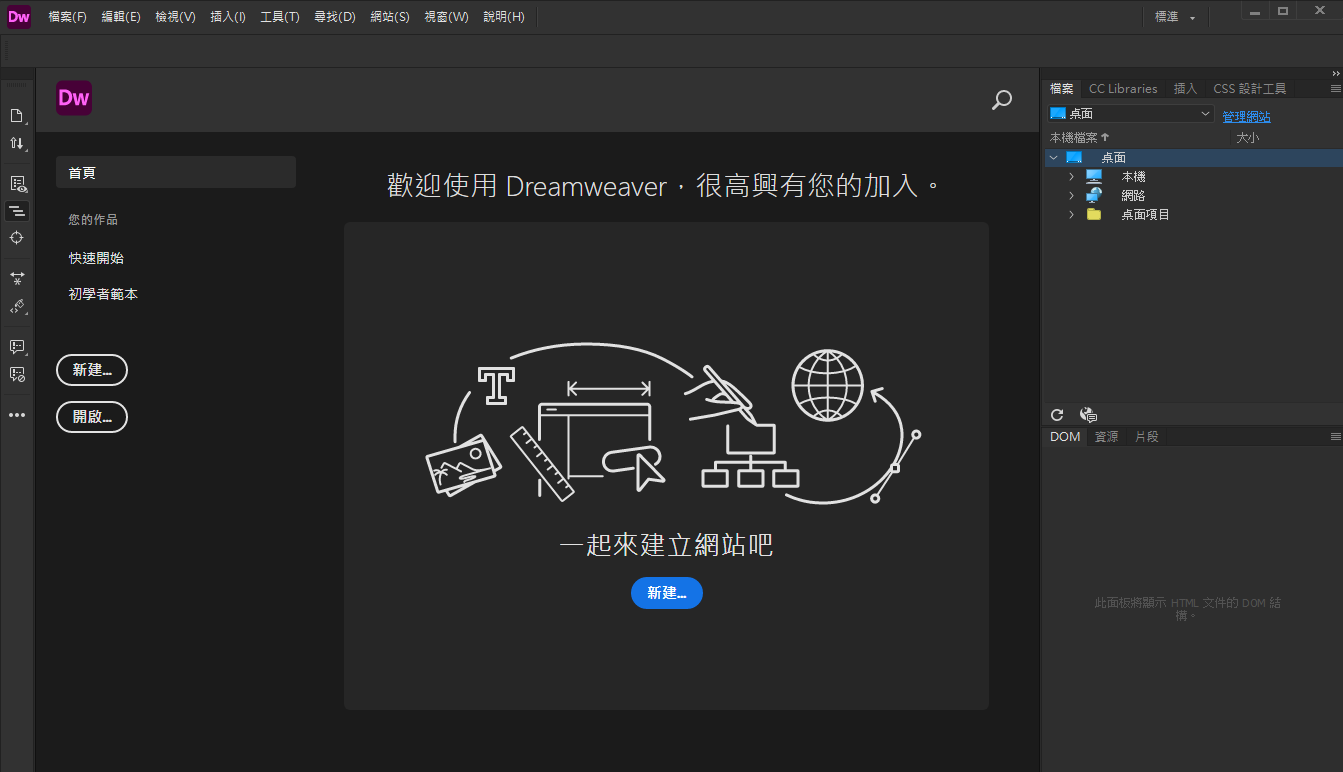
Task: Expand the 桌面項目 tree node
Action: [1071, 214]
